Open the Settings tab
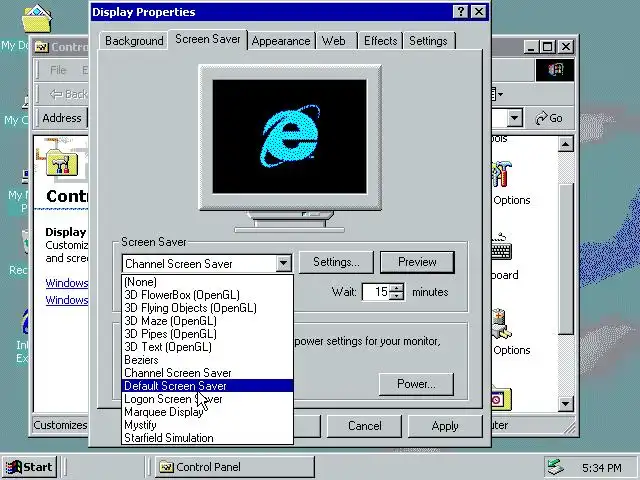This screenshot has width=640, height=480. tap(428, 41)
